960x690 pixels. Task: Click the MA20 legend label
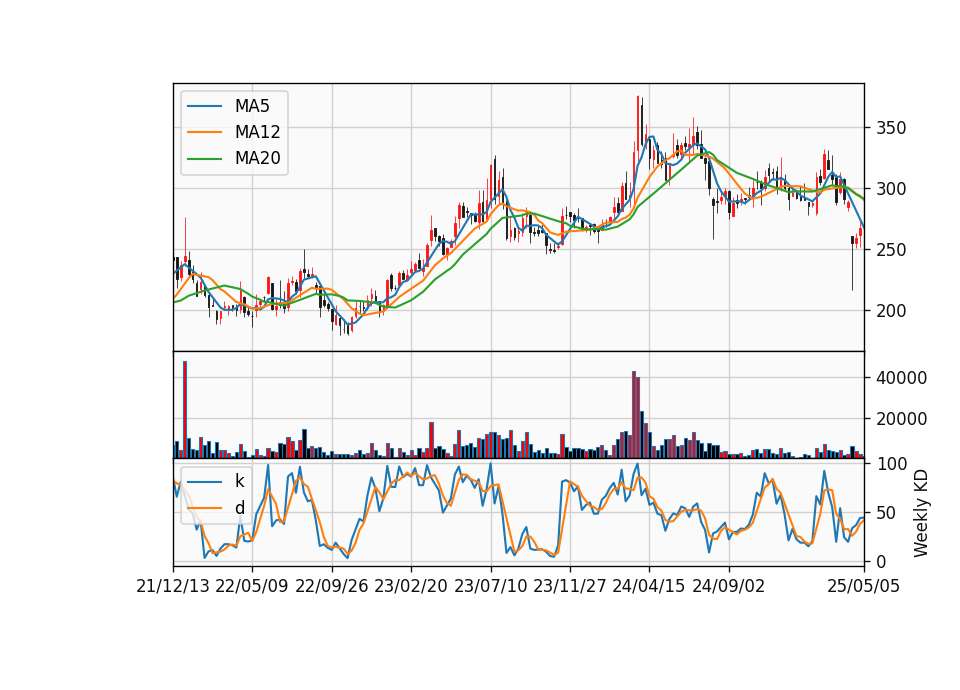point(257,158)
